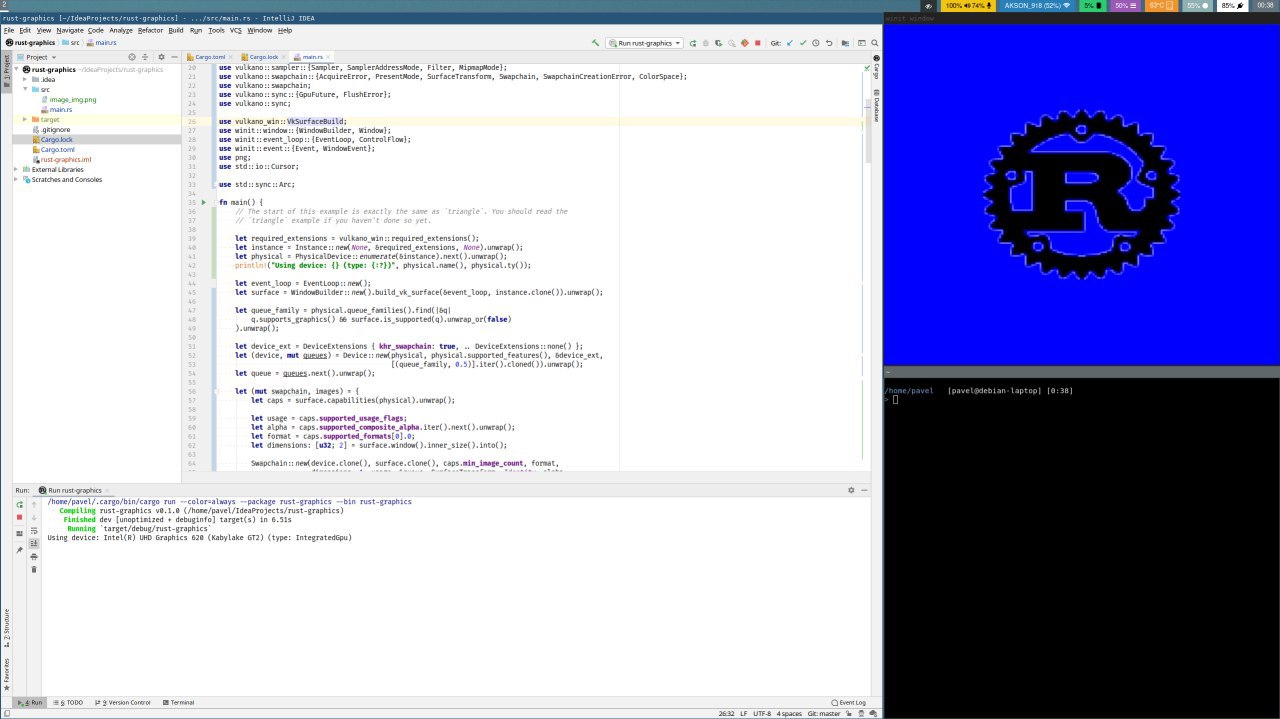Click the run gutter arrow beside fn main
This screenshot has width=1280, height=719.
204,202
